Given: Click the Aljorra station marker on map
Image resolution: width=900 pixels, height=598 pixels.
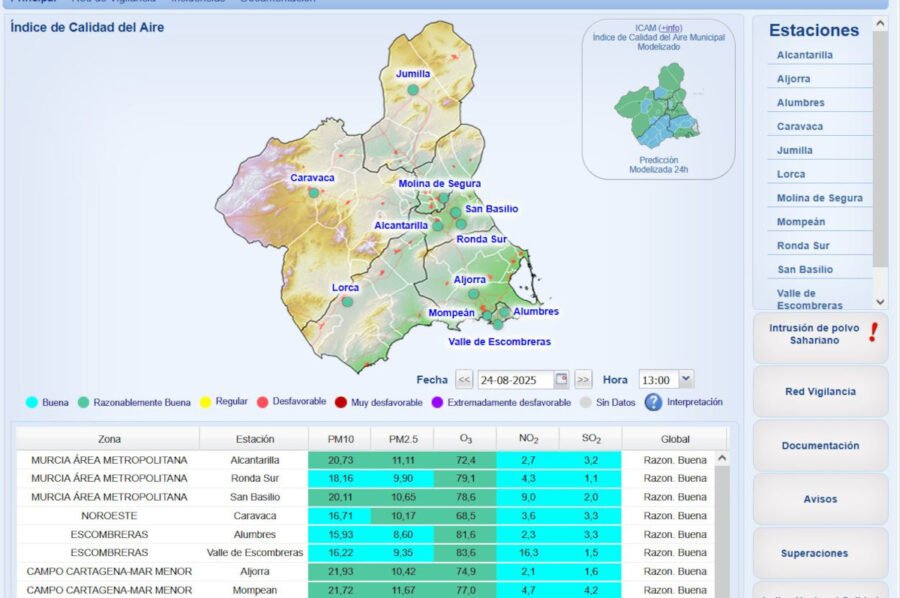Looking at the screenshot, I should [x=474, y=294].
